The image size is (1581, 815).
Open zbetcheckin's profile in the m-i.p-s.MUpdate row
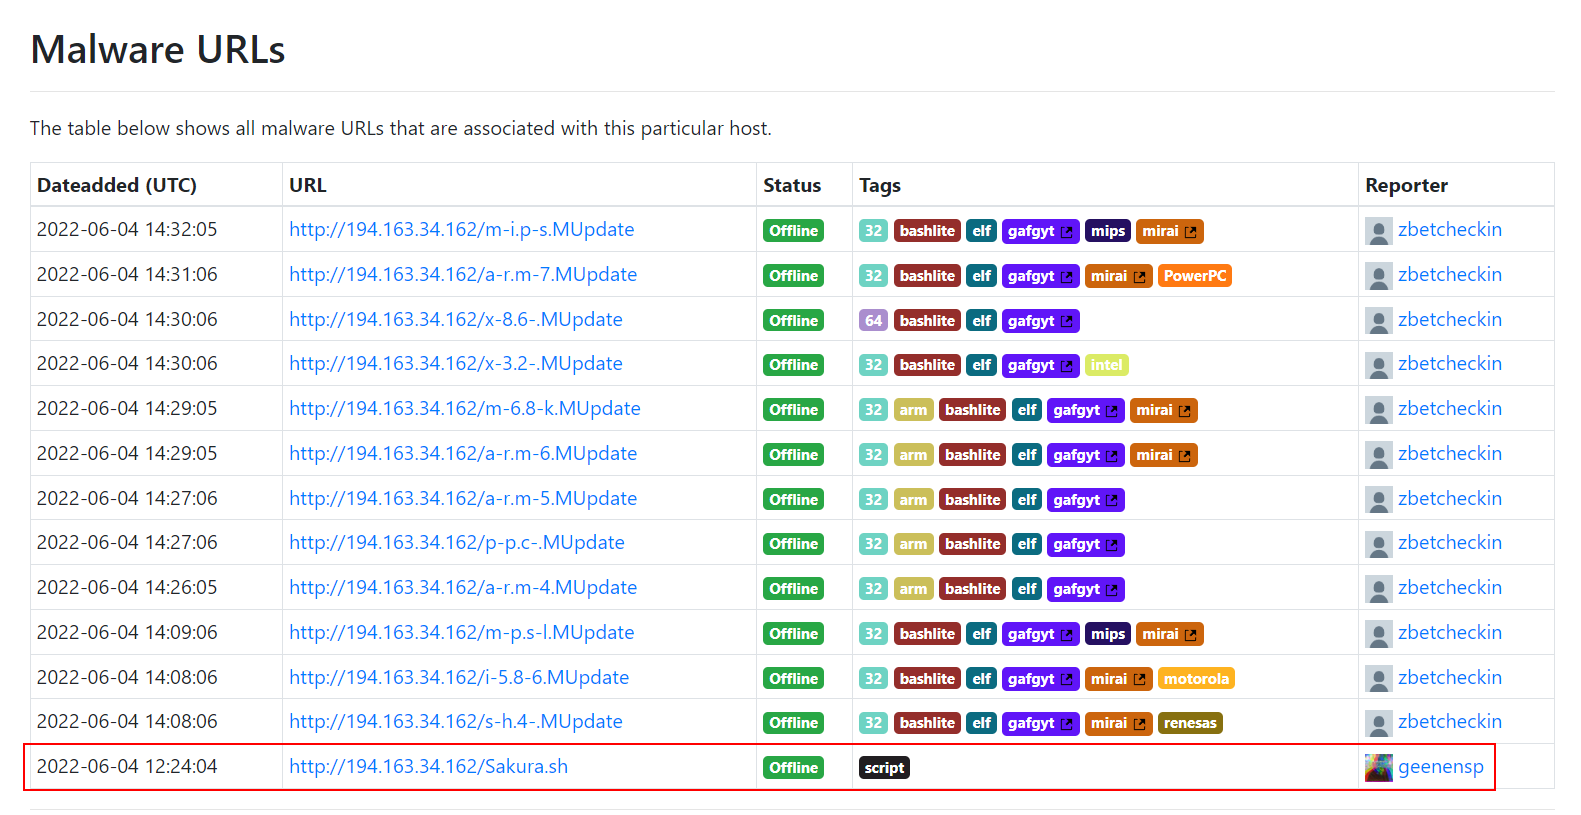click(1450, 229)
